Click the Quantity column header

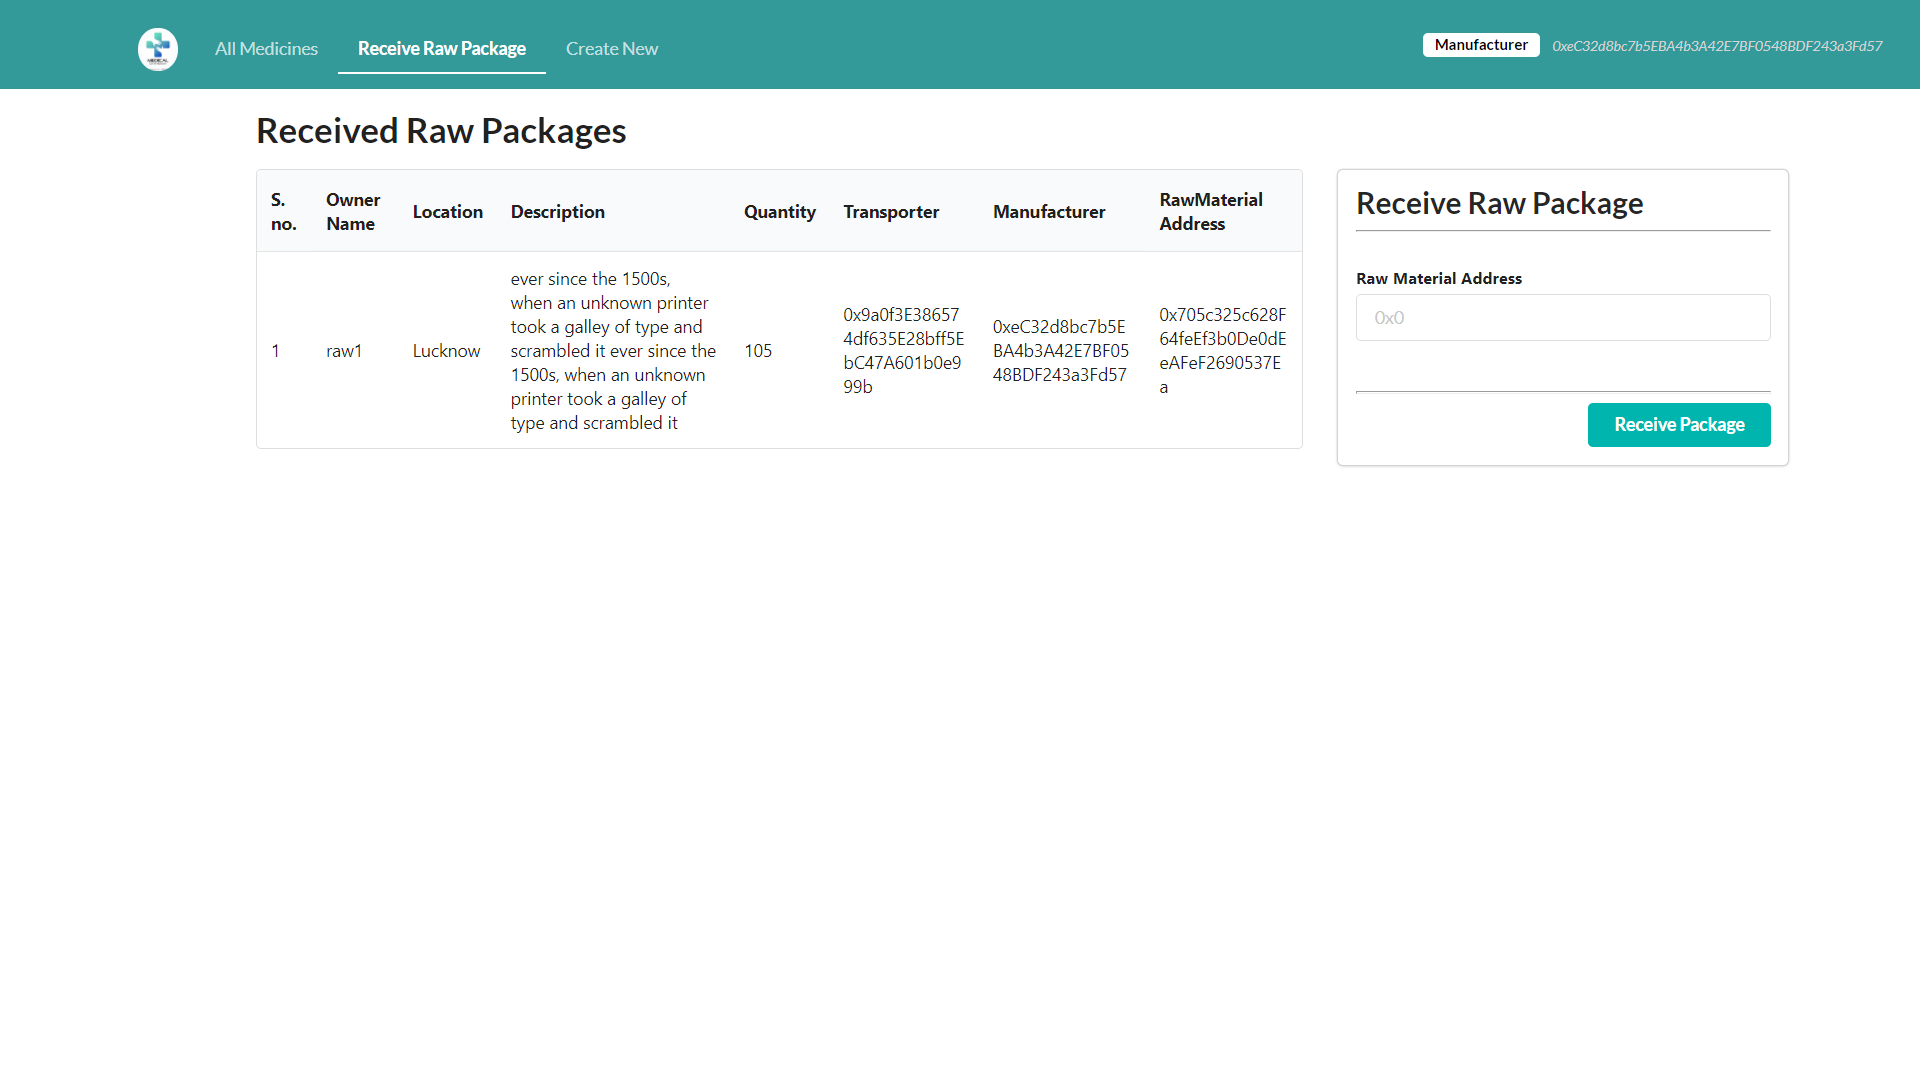click(779, 211)
